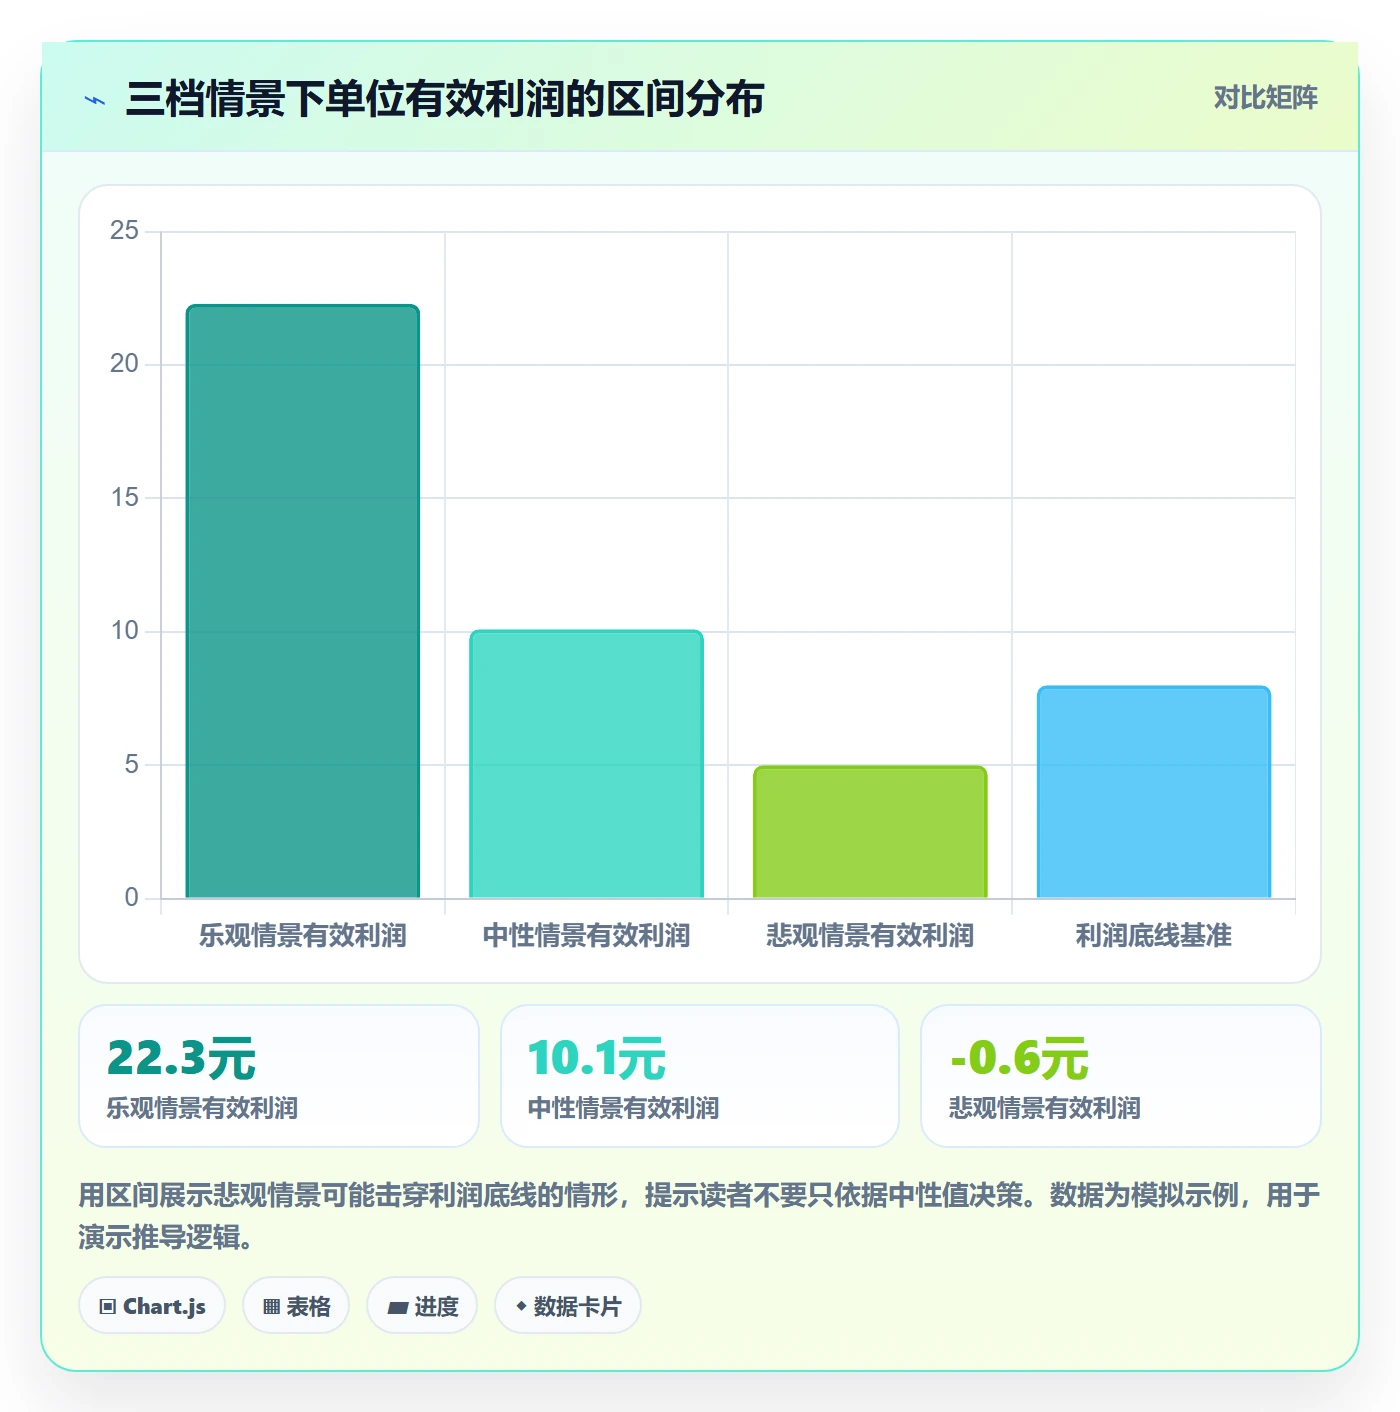Click the 10.1元 value in the data card
The width and height of the screenshot is (1400, 1412).
[597, 1058]
